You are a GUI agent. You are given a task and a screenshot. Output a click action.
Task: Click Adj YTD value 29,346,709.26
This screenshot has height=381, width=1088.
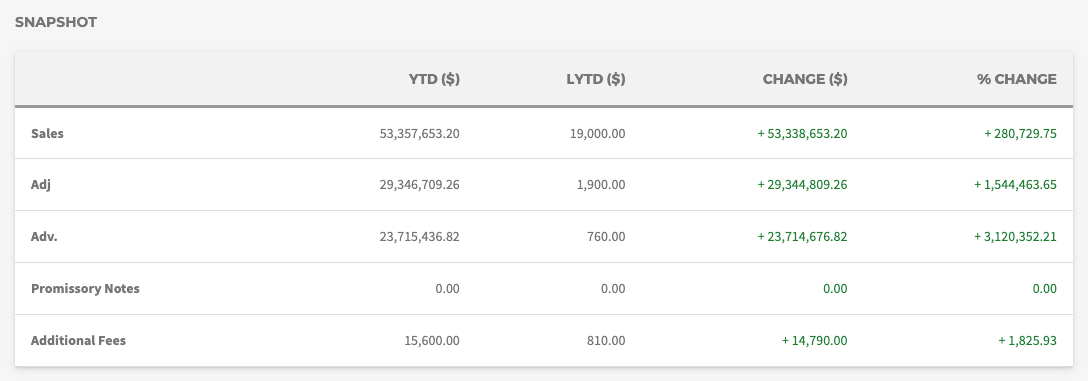[x=419, y=185]
